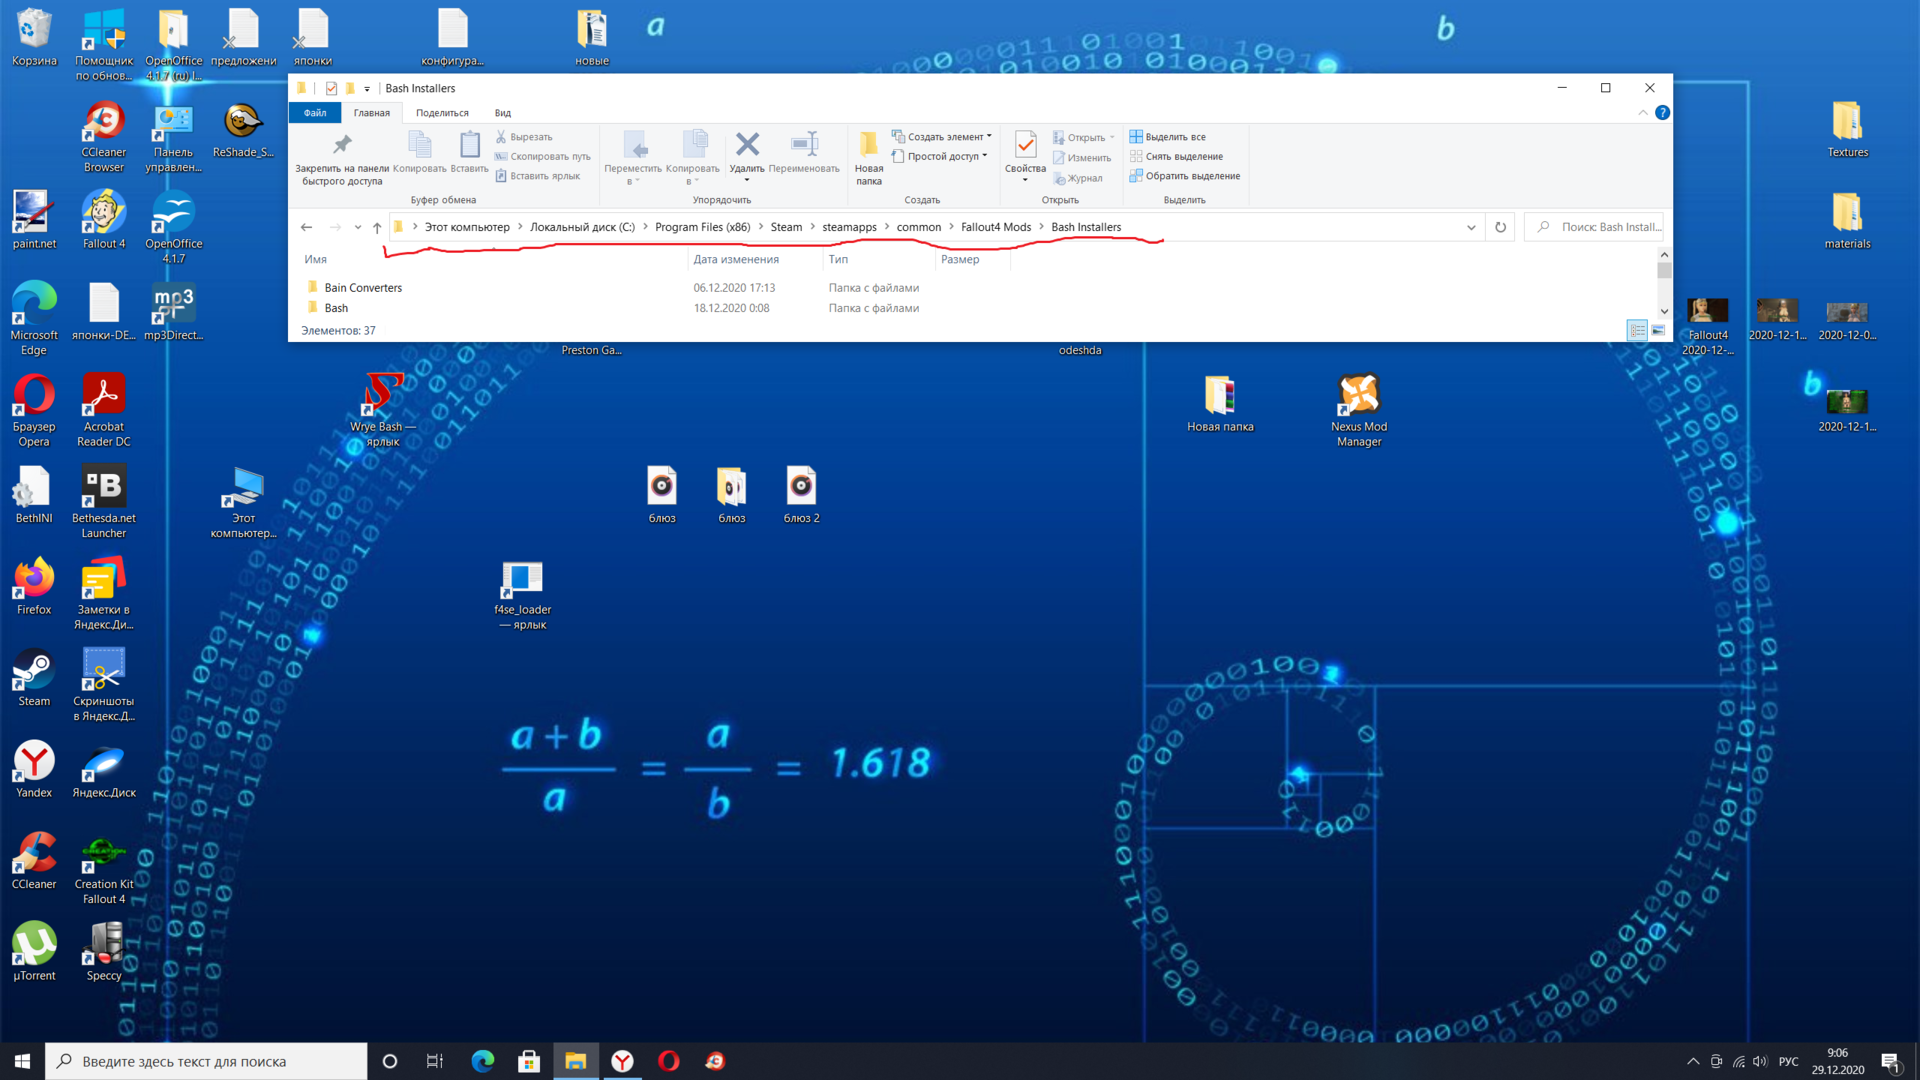
Task: Open the Файл (File) menu tab
Action: click(x=315, y=113)
